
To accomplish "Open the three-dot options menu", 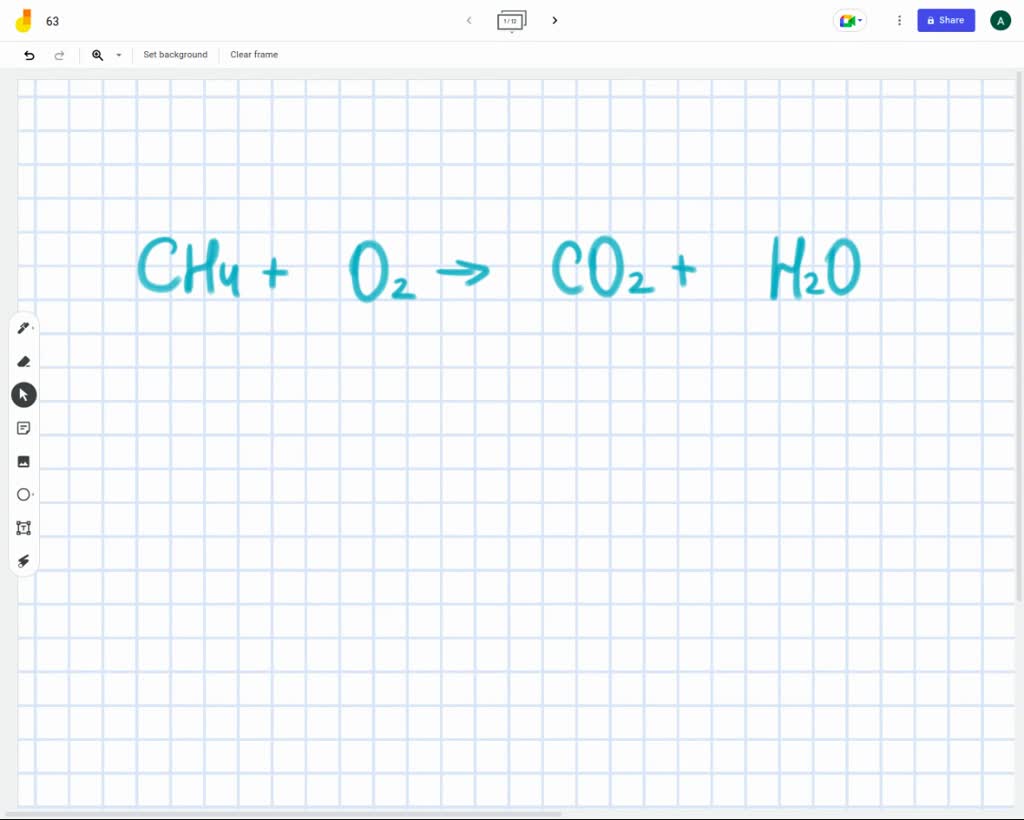I will [x=899, y=20].
